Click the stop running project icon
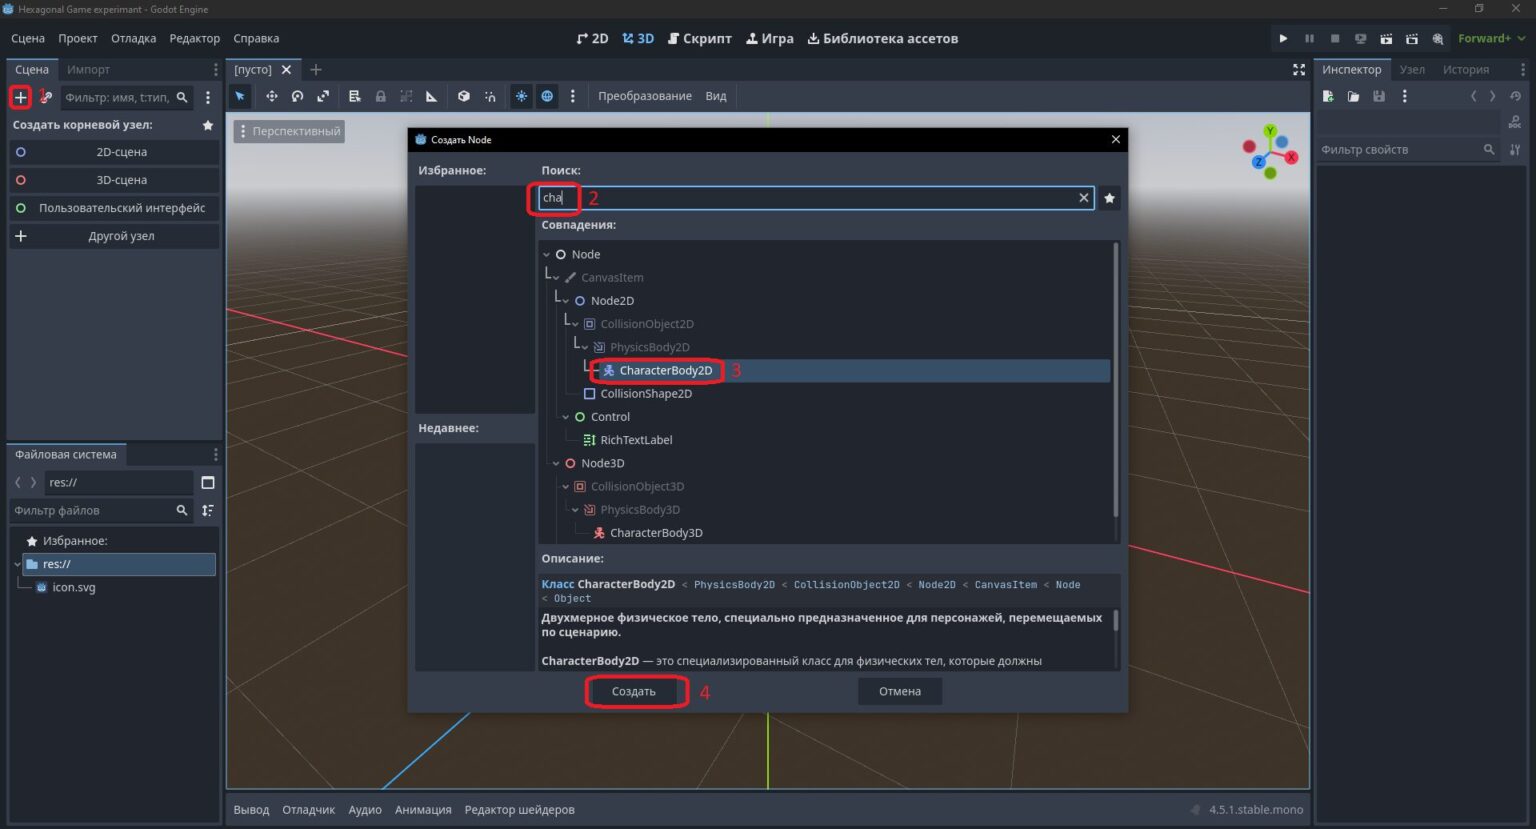 (x=1334, y=38)
